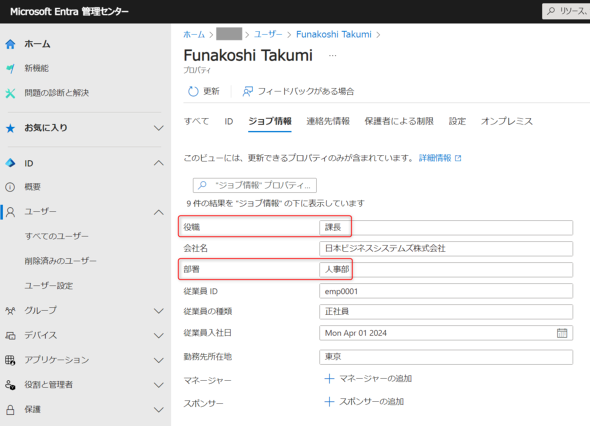Click the デバイス icon in sidebar
The width and height of the screenshot is (590, 426).
11,335
